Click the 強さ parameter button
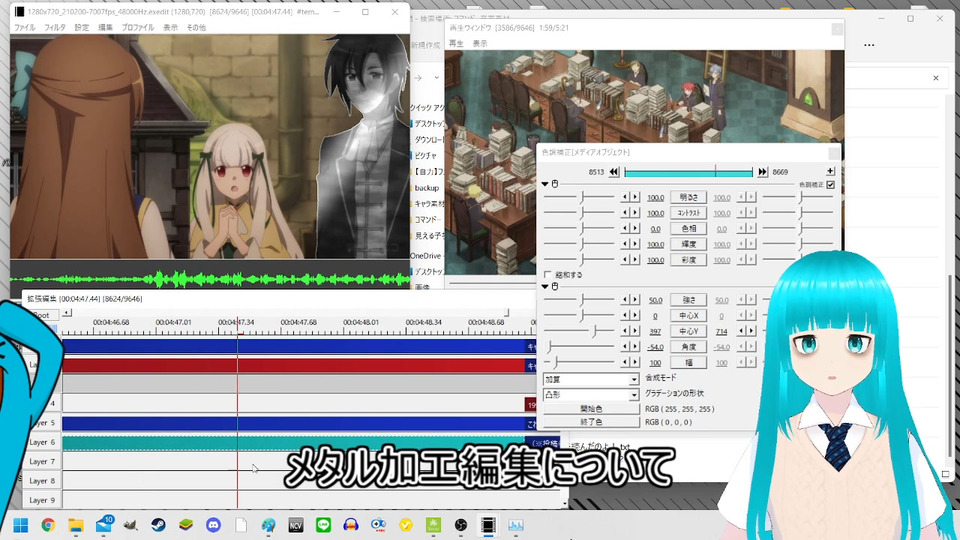Screen dimensions: 960x540 pyautogui.click(x=689, y=300)
